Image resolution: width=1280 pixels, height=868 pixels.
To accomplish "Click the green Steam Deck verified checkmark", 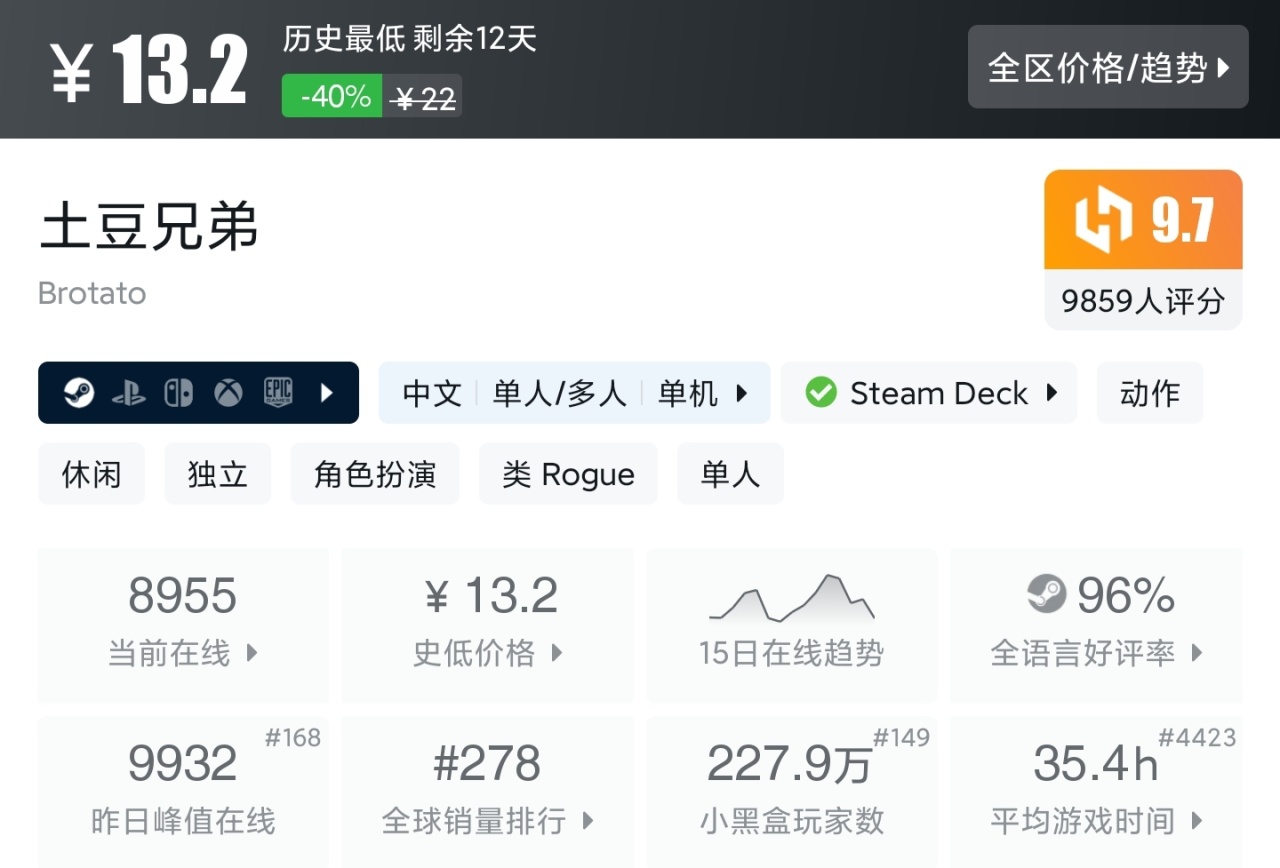I will click(x=821, y=393).
